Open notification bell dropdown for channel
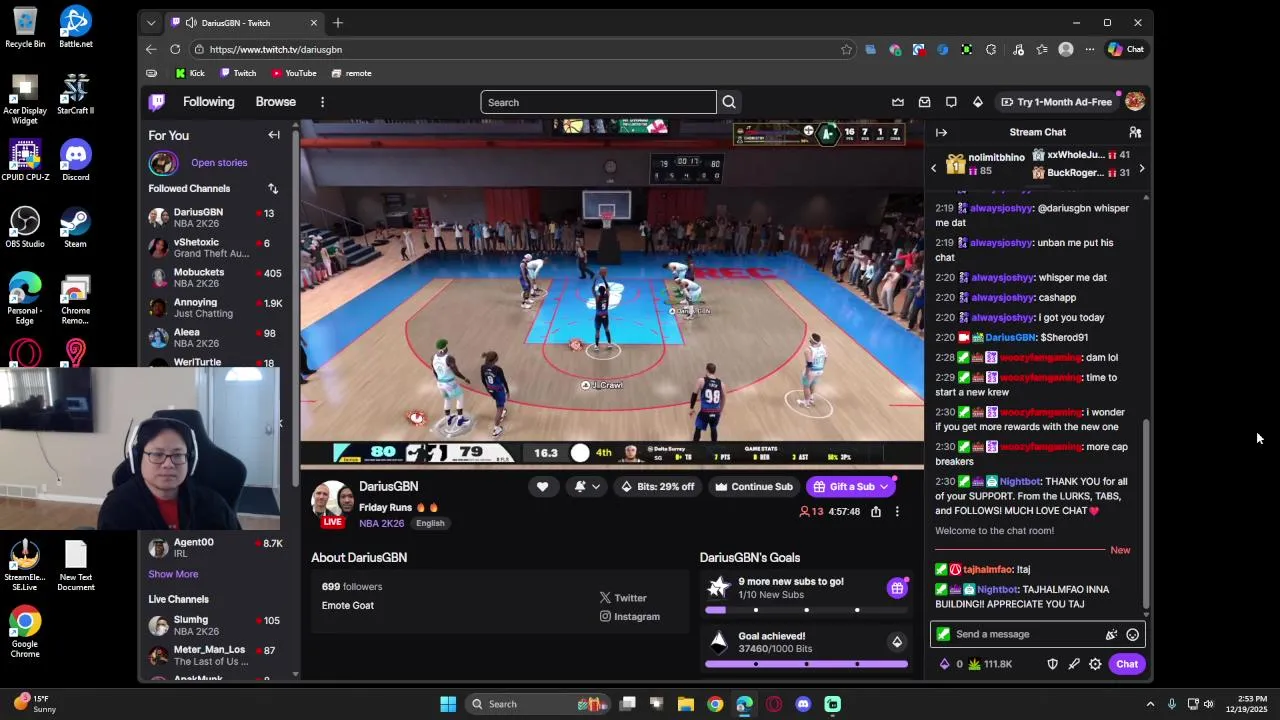 [x=587, y=487]
